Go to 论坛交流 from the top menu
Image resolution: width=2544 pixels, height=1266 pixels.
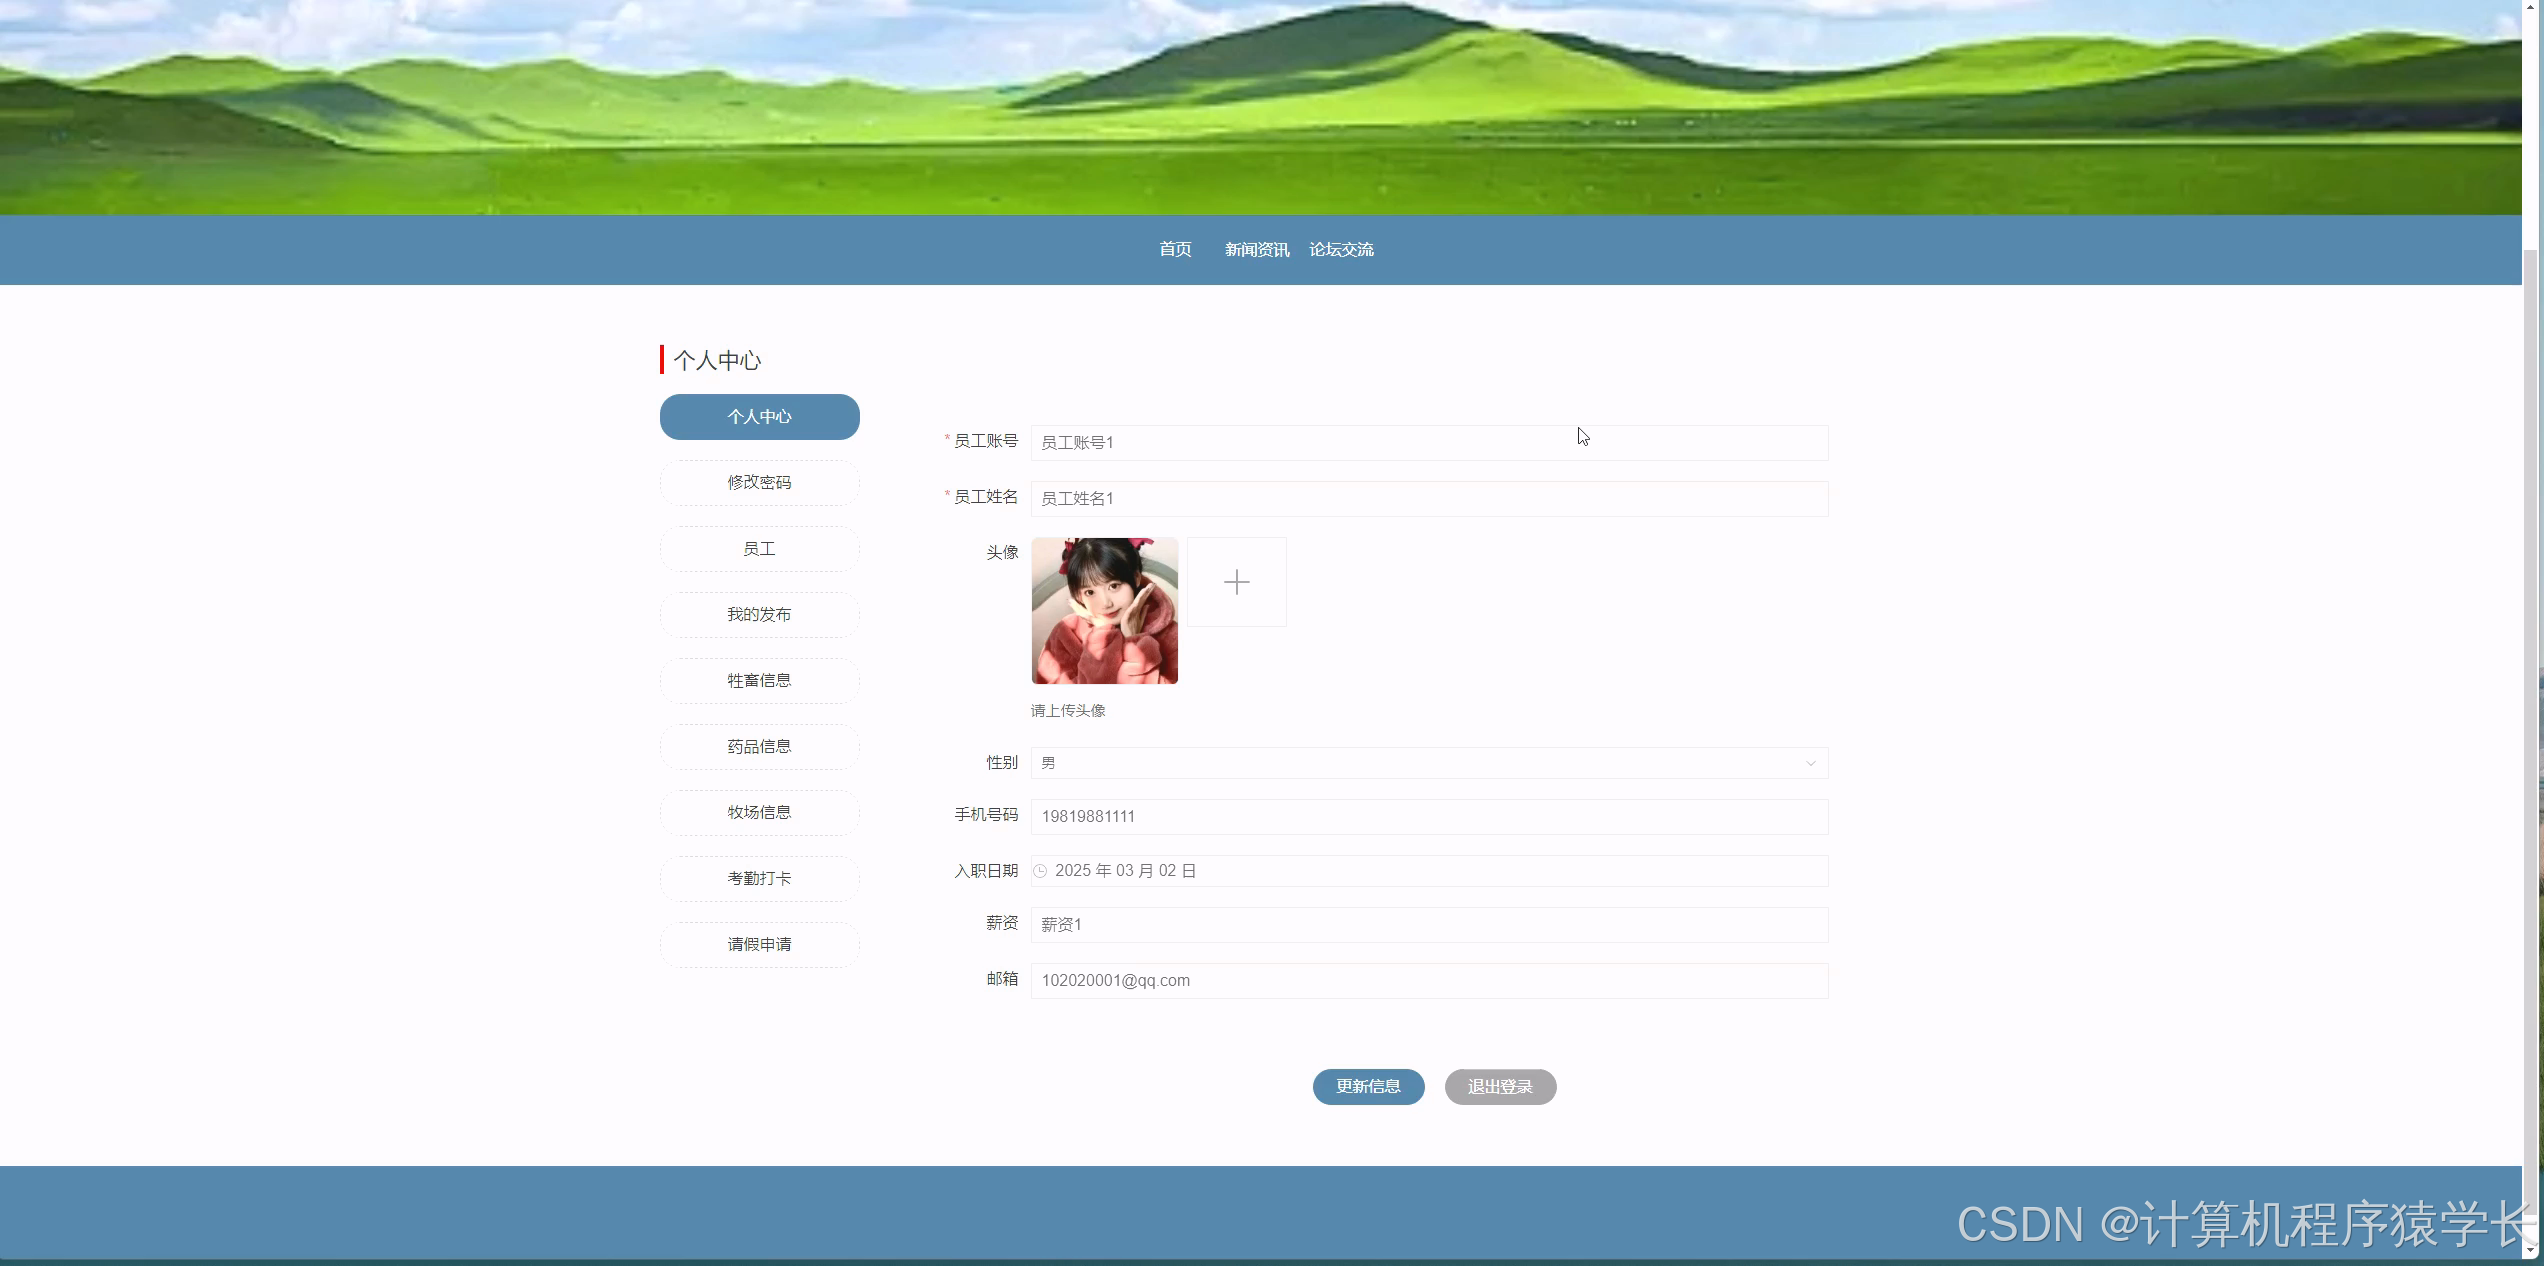coord(1341,249)
